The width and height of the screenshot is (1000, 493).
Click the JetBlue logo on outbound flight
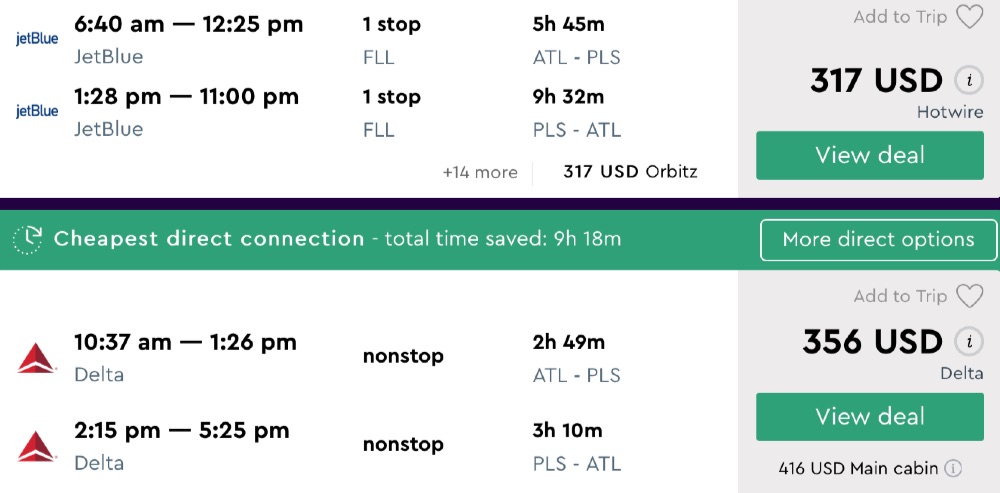click(x=37, y=39)
